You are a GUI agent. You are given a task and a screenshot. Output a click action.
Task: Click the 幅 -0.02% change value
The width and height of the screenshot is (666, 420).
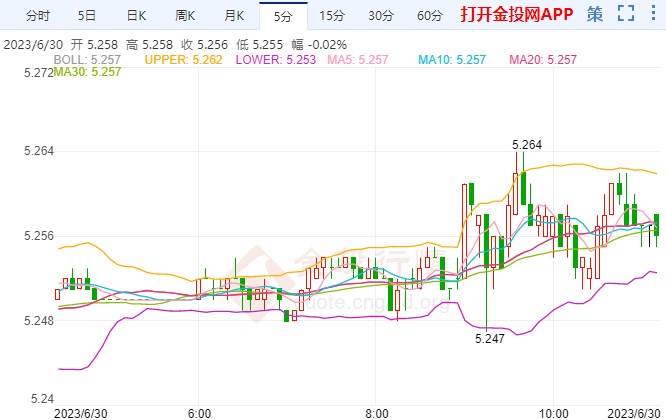pyautogui.click(x=319, y=45)
